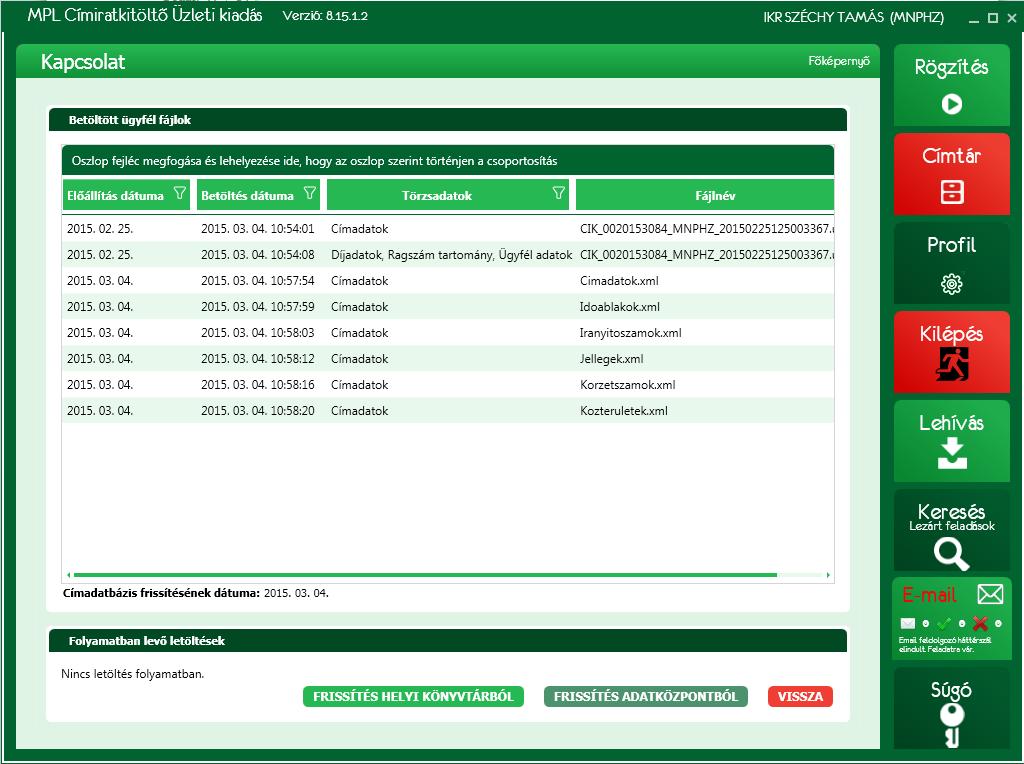Close the MPL Címiratkitöltő window

(1012, 18)
